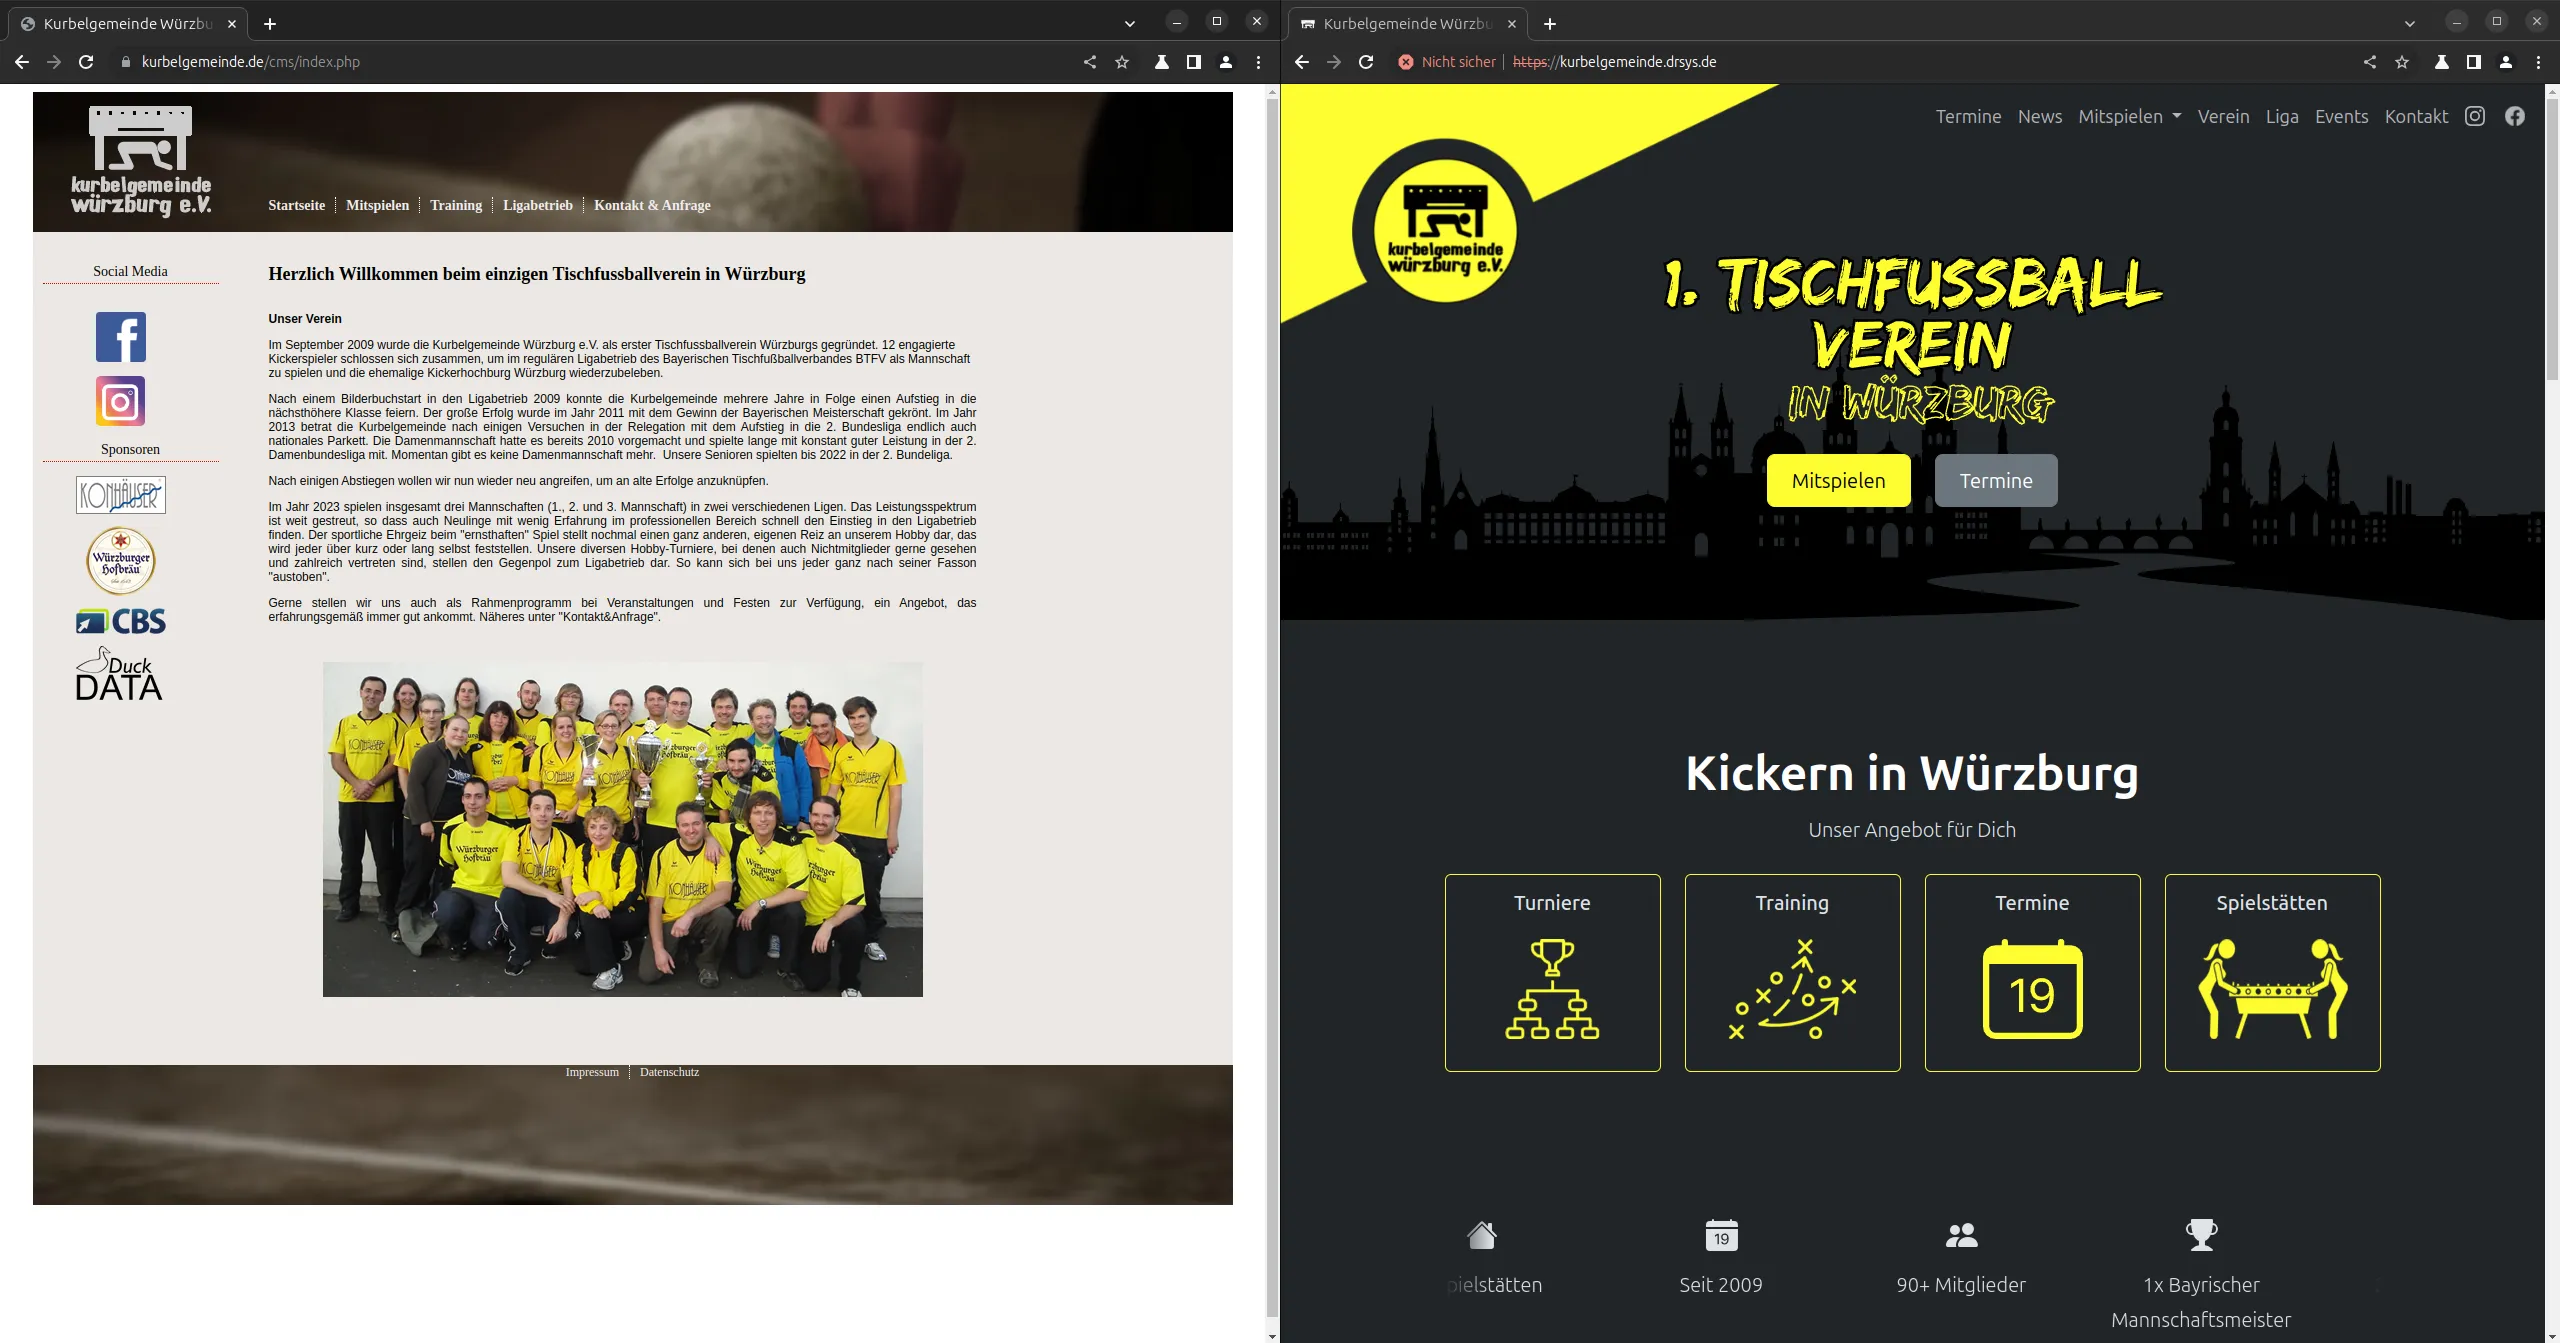Screen dimensions: 2560x1343
Task: Click the yellow Mitspielen button
Action: tap(1838, 480)
